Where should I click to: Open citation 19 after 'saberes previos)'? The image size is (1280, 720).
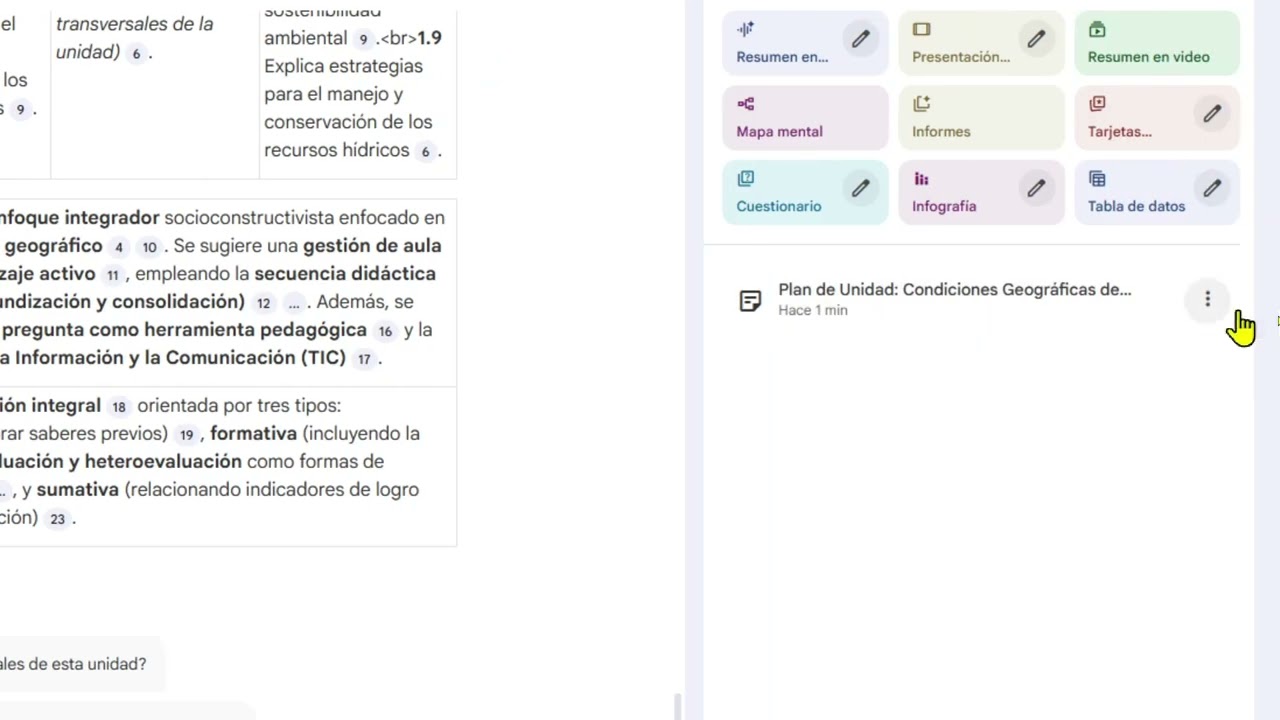coord(186,435)
